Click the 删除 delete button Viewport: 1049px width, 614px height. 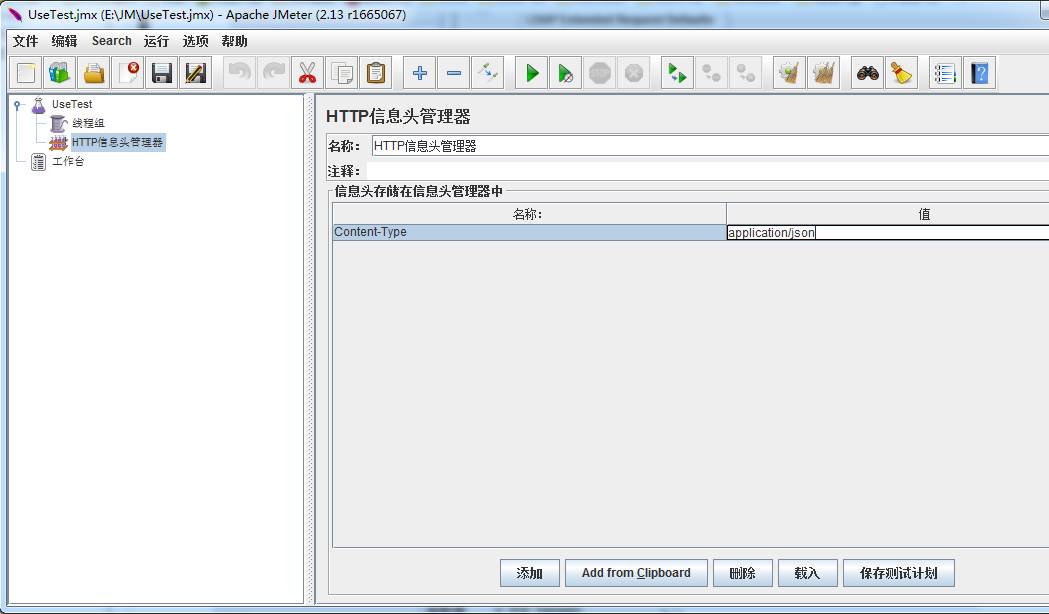click(x=743, y=573)
